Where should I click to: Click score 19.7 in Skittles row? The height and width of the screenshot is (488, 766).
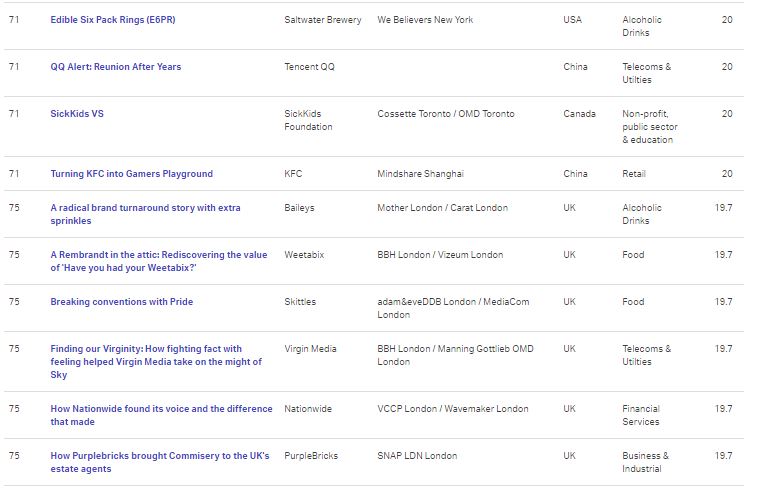click(723, 301)
